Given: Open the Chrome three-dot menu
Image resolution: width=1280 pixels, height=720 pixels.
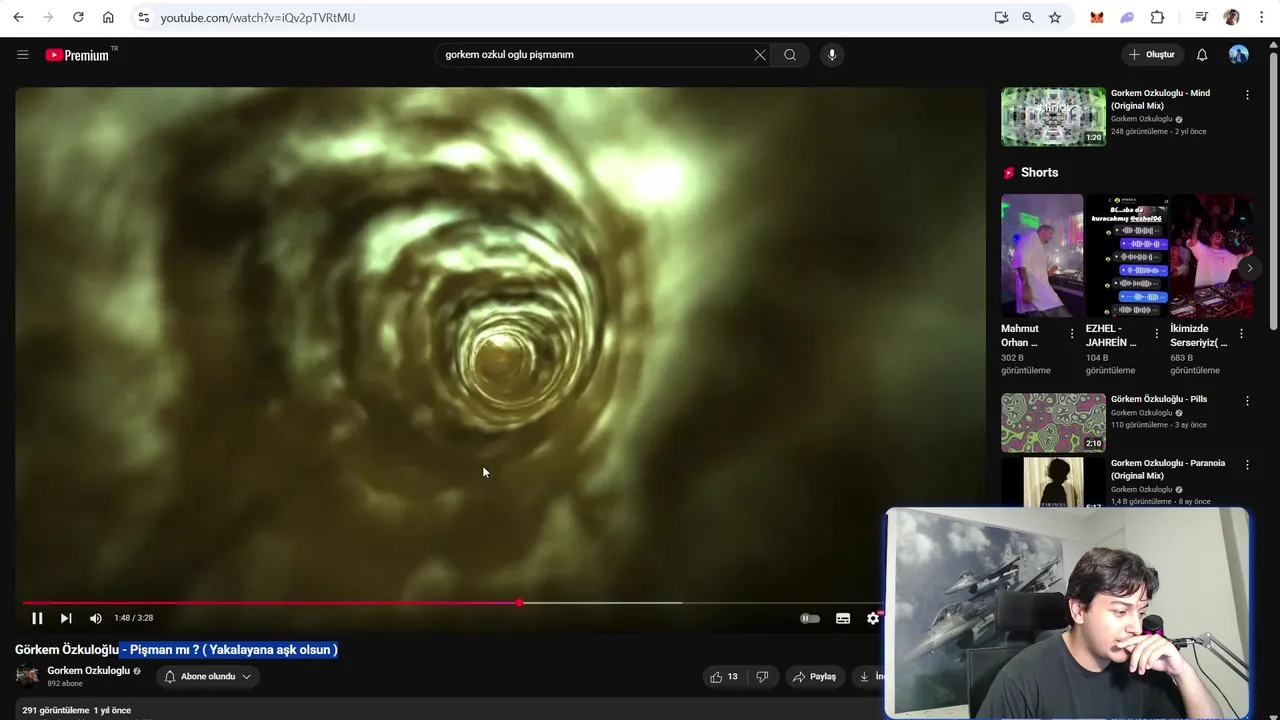Looking at the screenshot, I should click(x=1261, y=17).
